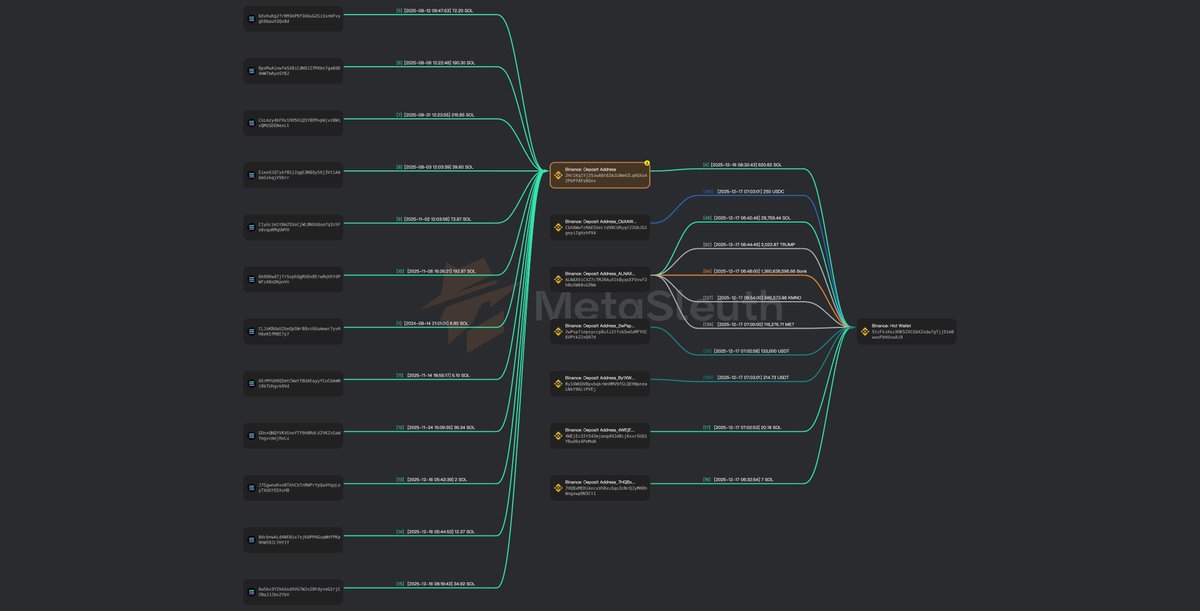Click Solana icon of the 2 SOL sender

[x=251, y=487]
